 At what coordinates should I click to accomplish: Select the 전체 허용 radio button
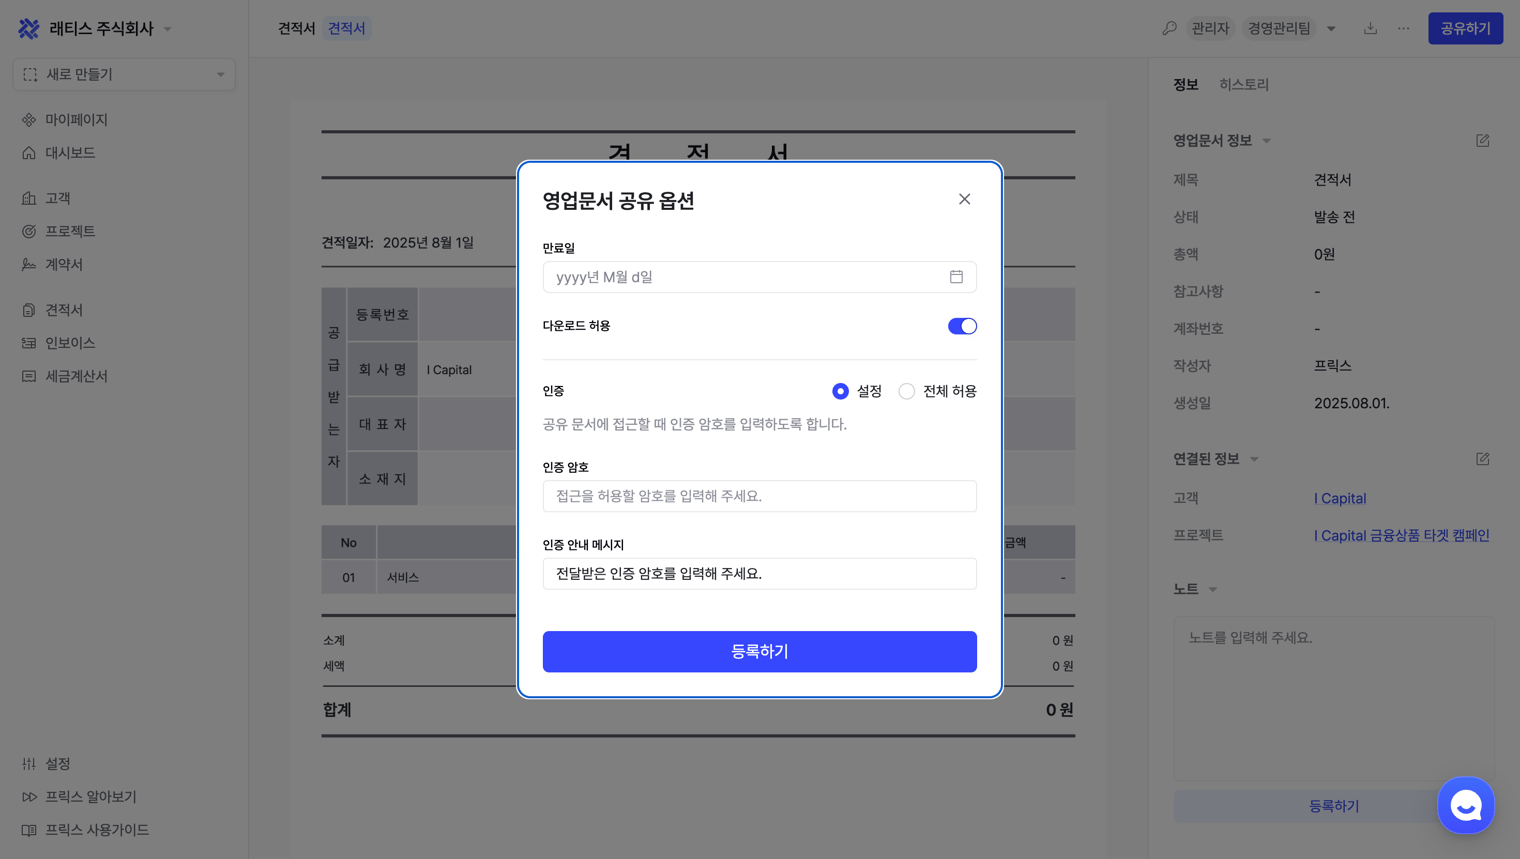tap(906, 391)
